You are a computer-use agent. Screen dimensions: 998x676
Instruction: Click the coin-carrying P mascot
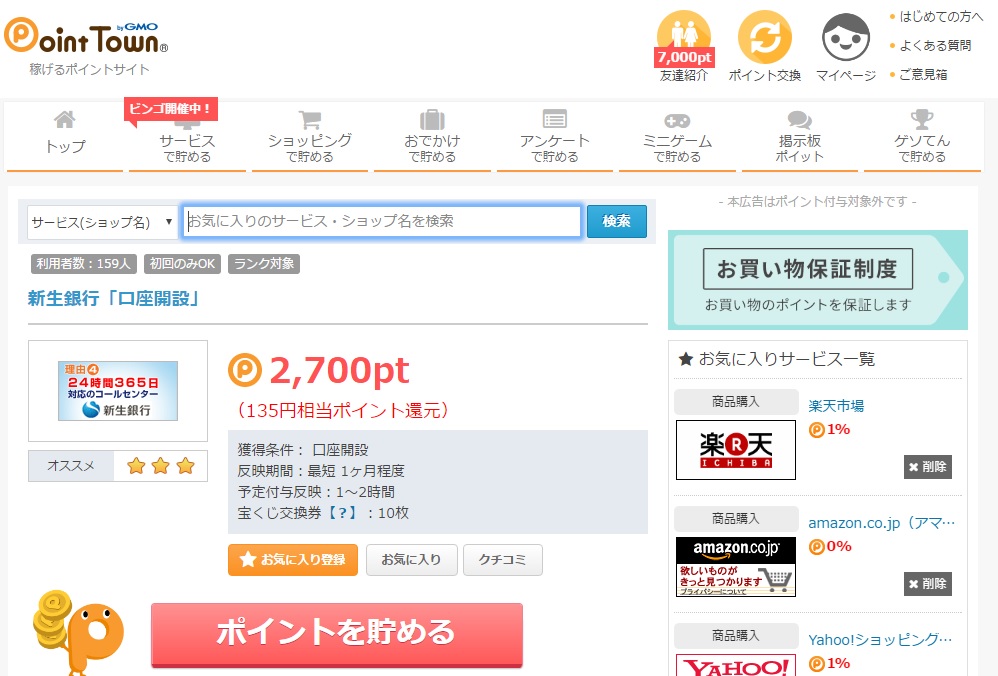pyautogui.click(x=78, y=633)
